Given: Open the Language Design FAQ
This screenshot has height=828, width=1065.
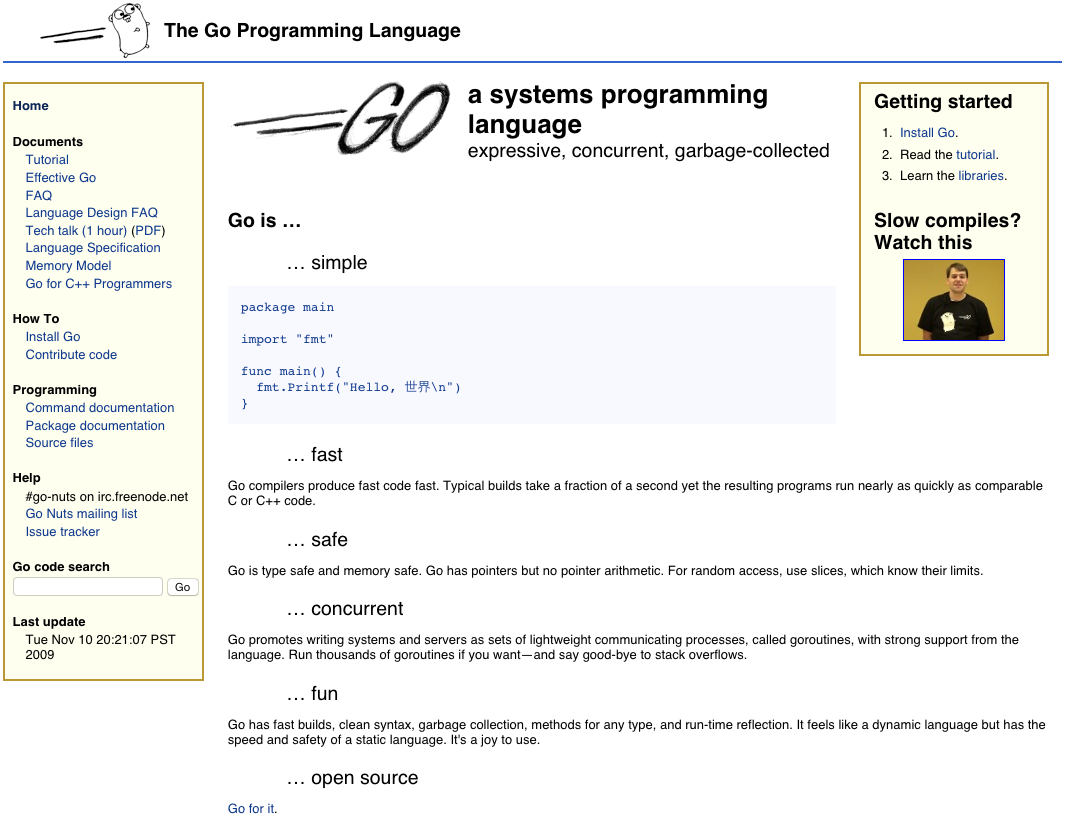Looking at the screenshot, I should 91,213.
